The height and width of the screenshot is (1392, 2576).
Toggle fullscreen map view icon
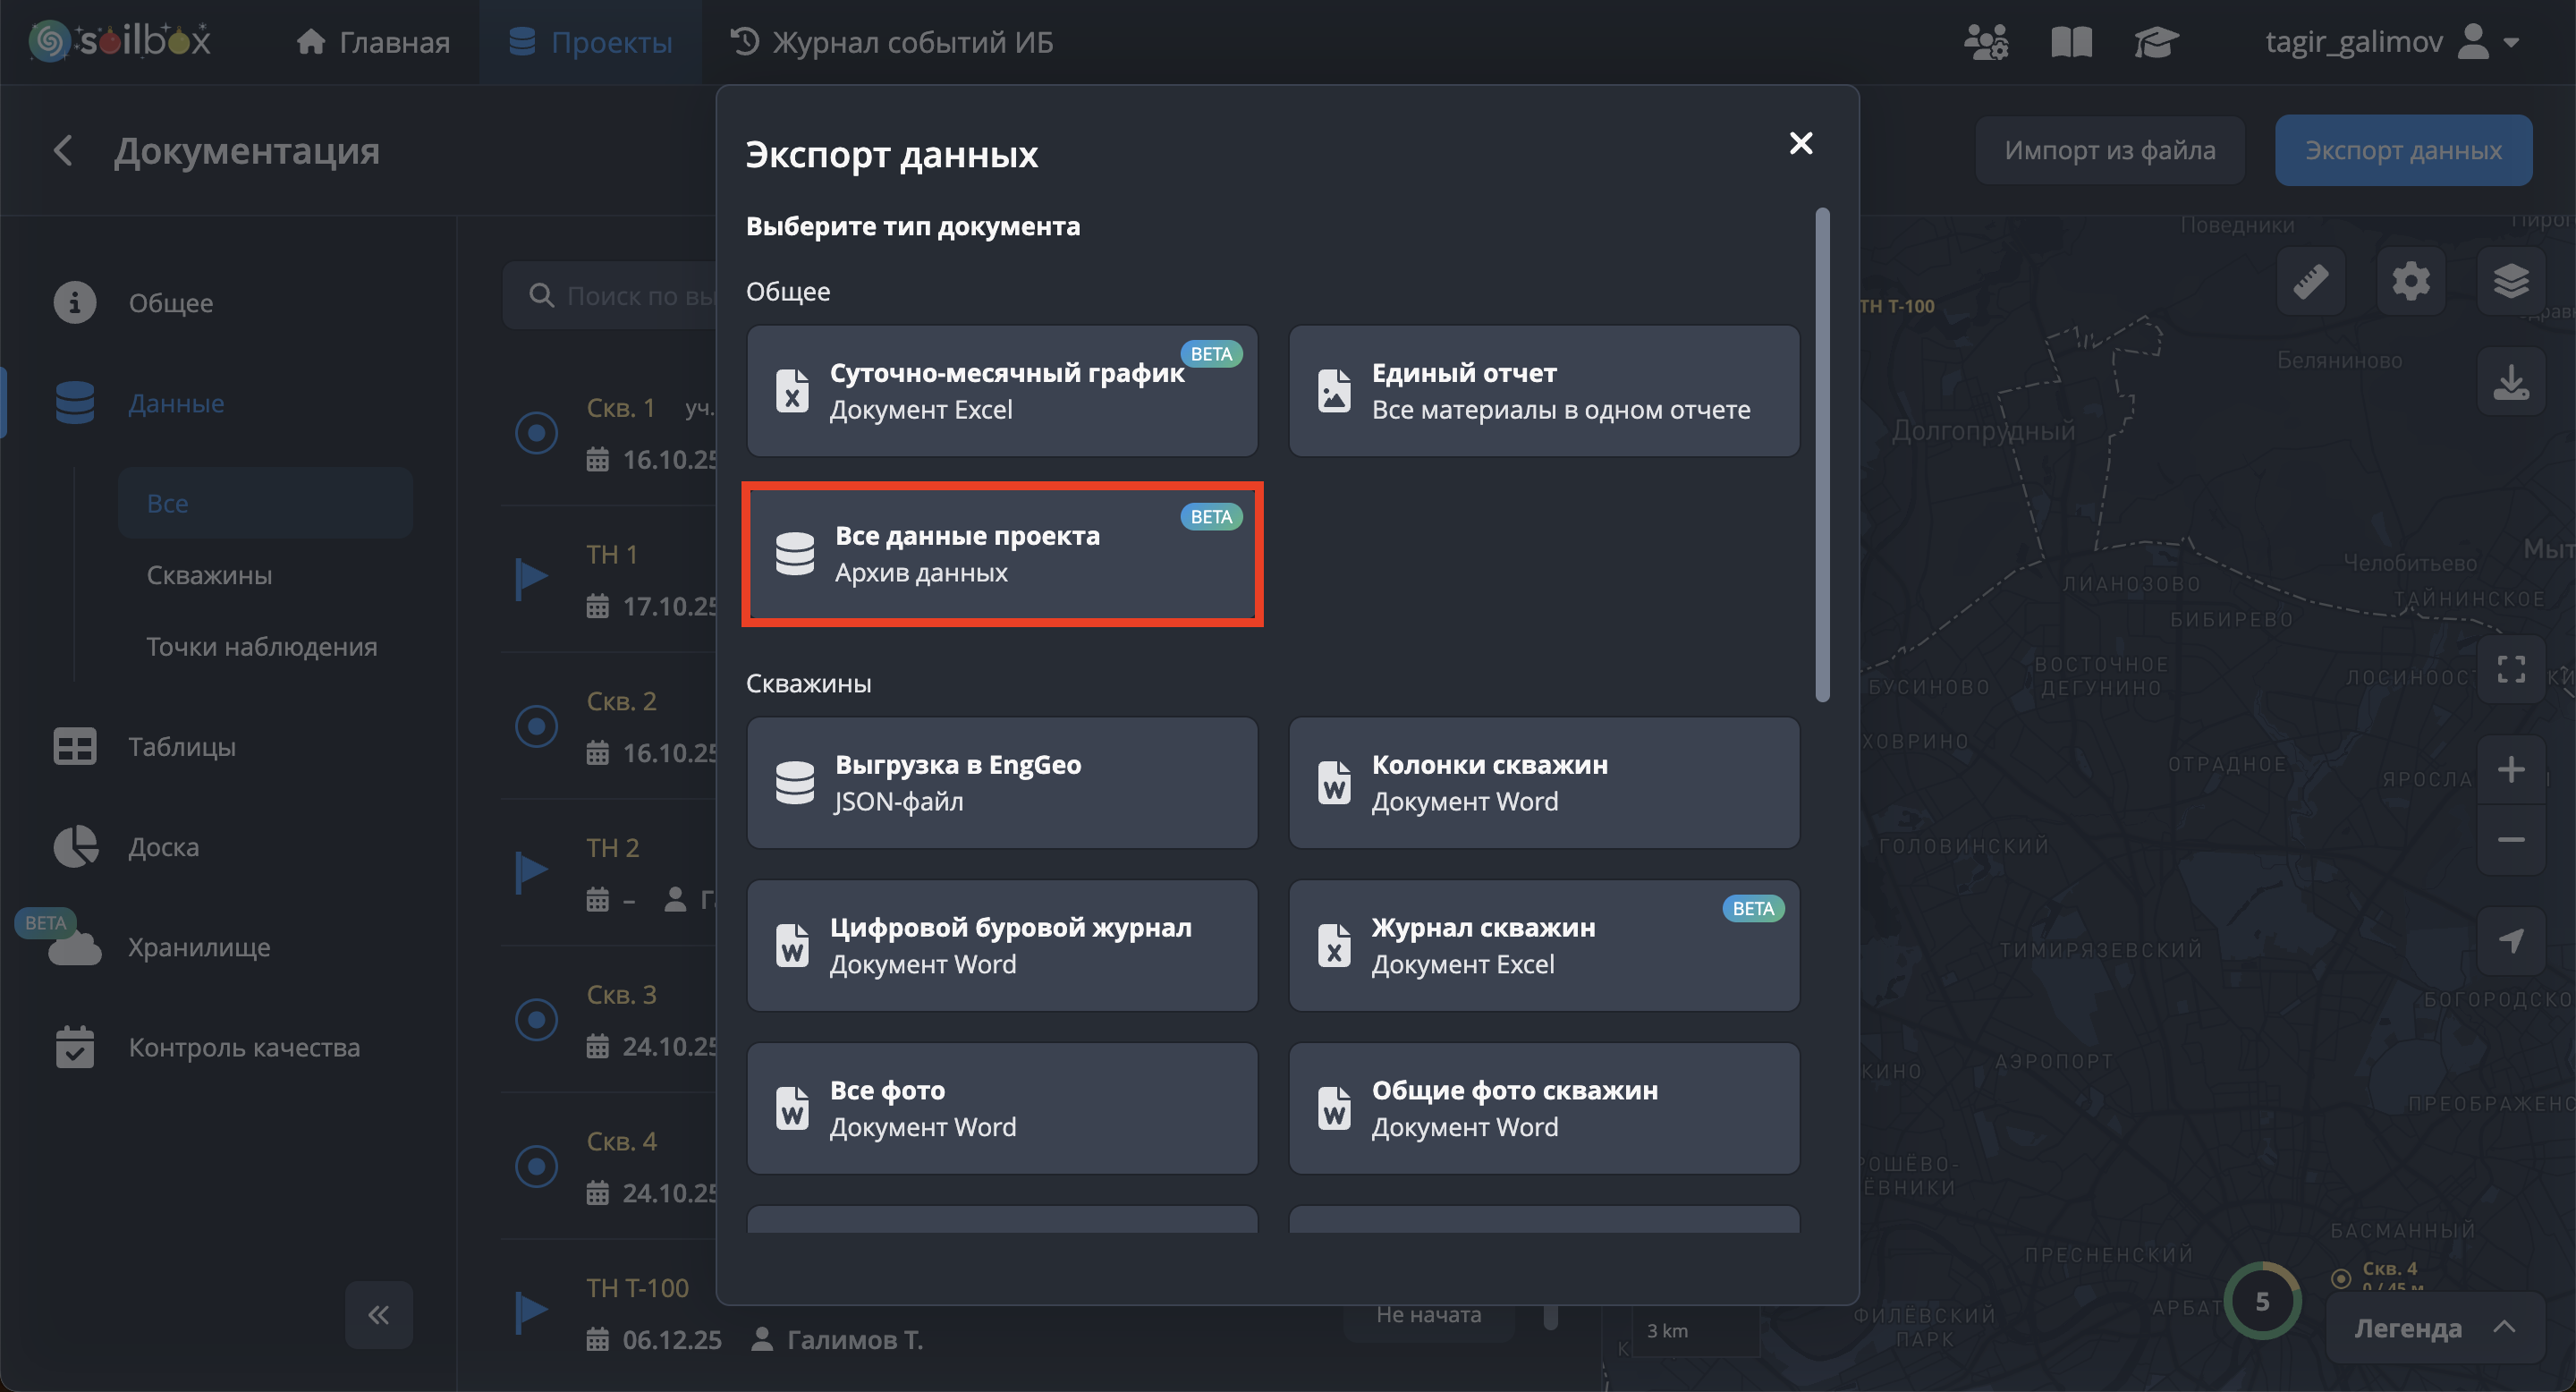(x=2510, y=669)
